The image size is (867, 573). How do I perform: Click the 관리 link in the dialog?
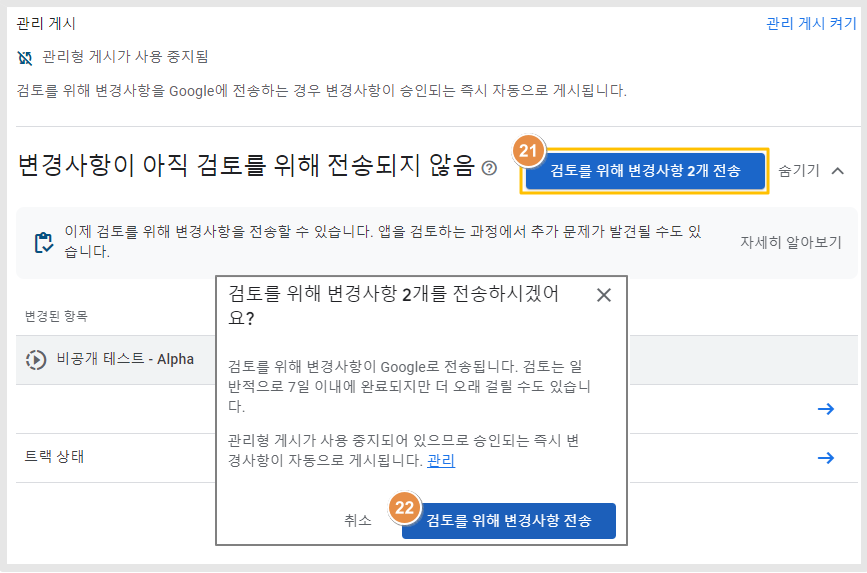[441, 460]
